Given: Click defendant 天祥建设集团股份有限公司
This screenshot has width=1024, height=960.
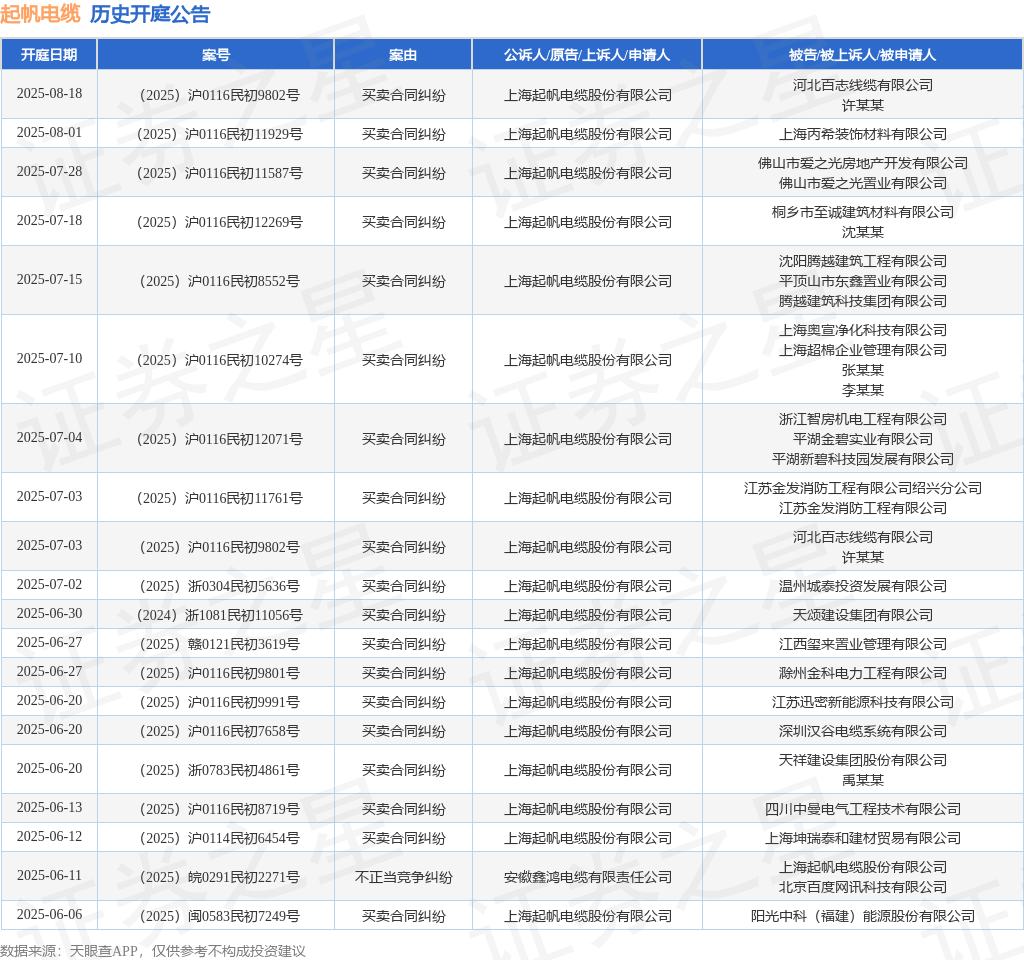Looking at the screenshot, I should 863,760.
